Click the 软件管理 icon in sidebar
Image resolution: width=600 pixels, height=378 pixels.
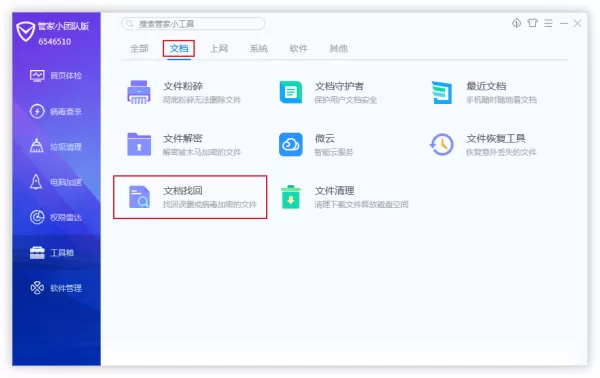coord(37,288)
